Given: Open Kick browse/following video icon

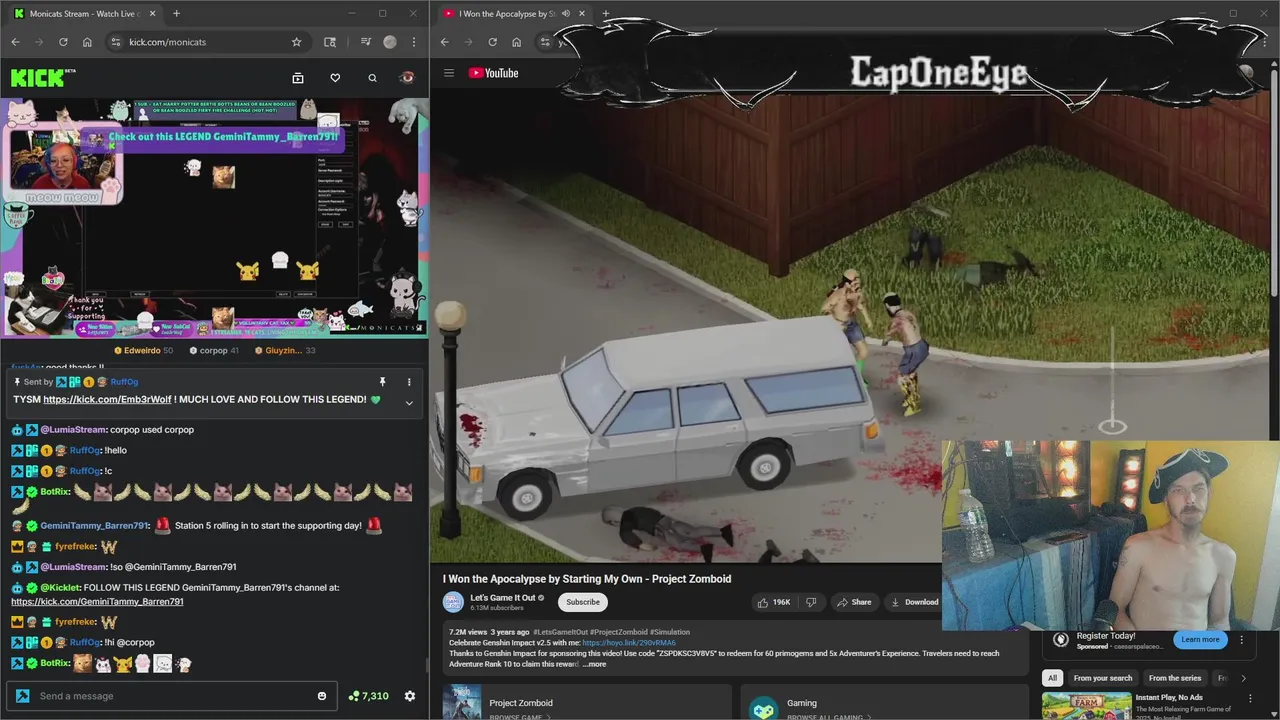Looking at the screenshot, I should click(x=297, y=78).
